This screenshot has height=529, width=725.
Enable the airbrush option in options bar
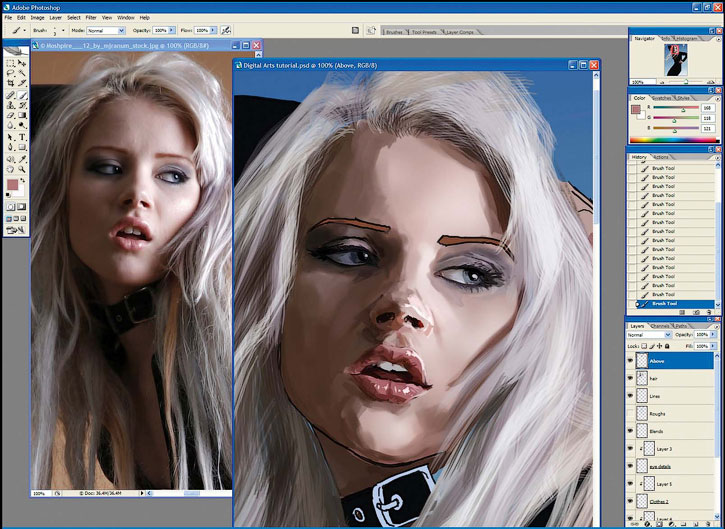[x=226, y=30]
